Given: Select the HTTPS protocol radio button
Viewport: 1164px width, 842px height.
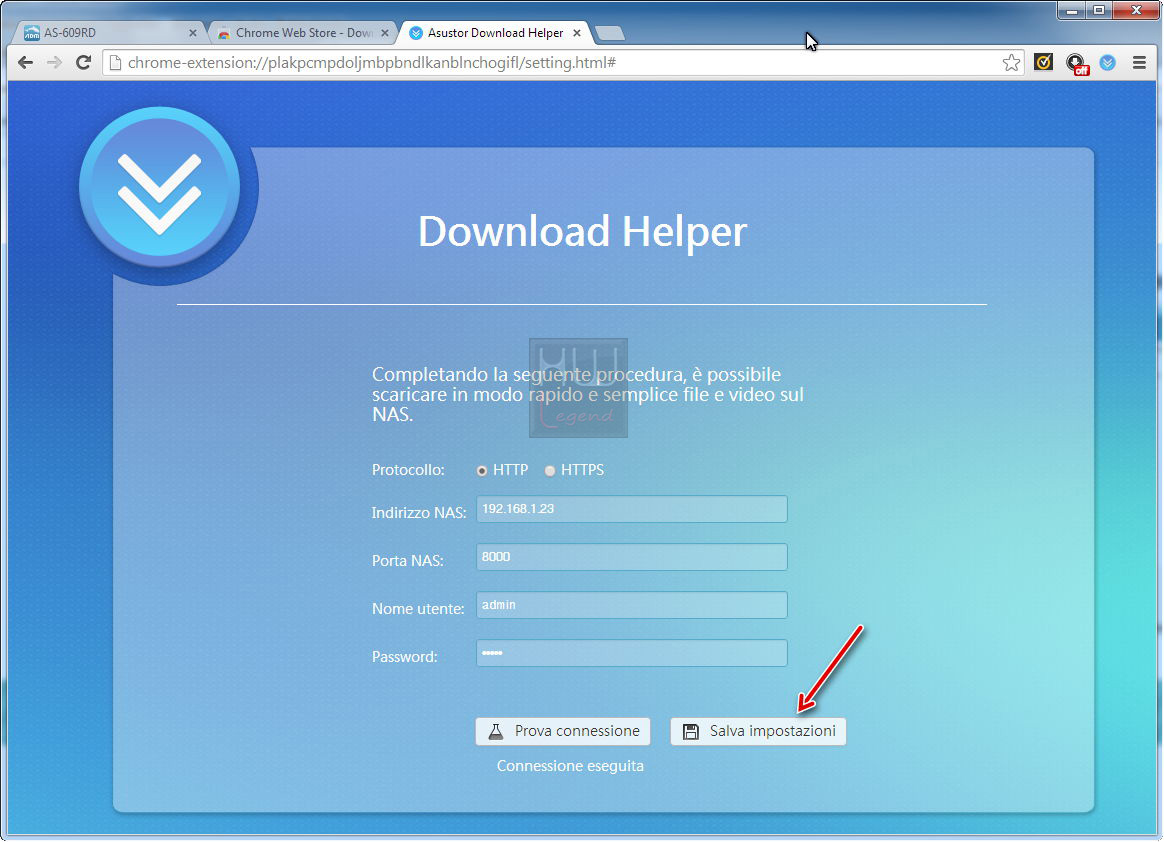Looking at the screenshot, I should pyautogui.click(x=550, y=471).
